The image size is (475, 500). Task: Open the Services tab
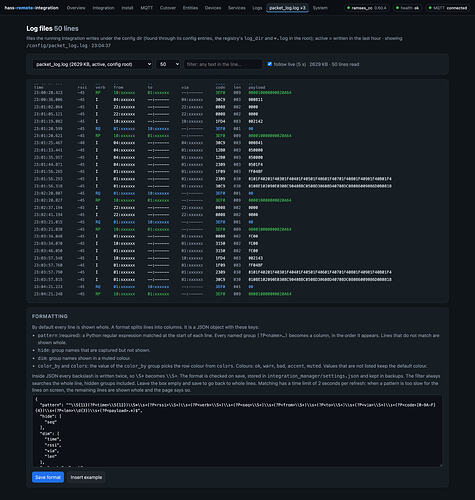237,8
